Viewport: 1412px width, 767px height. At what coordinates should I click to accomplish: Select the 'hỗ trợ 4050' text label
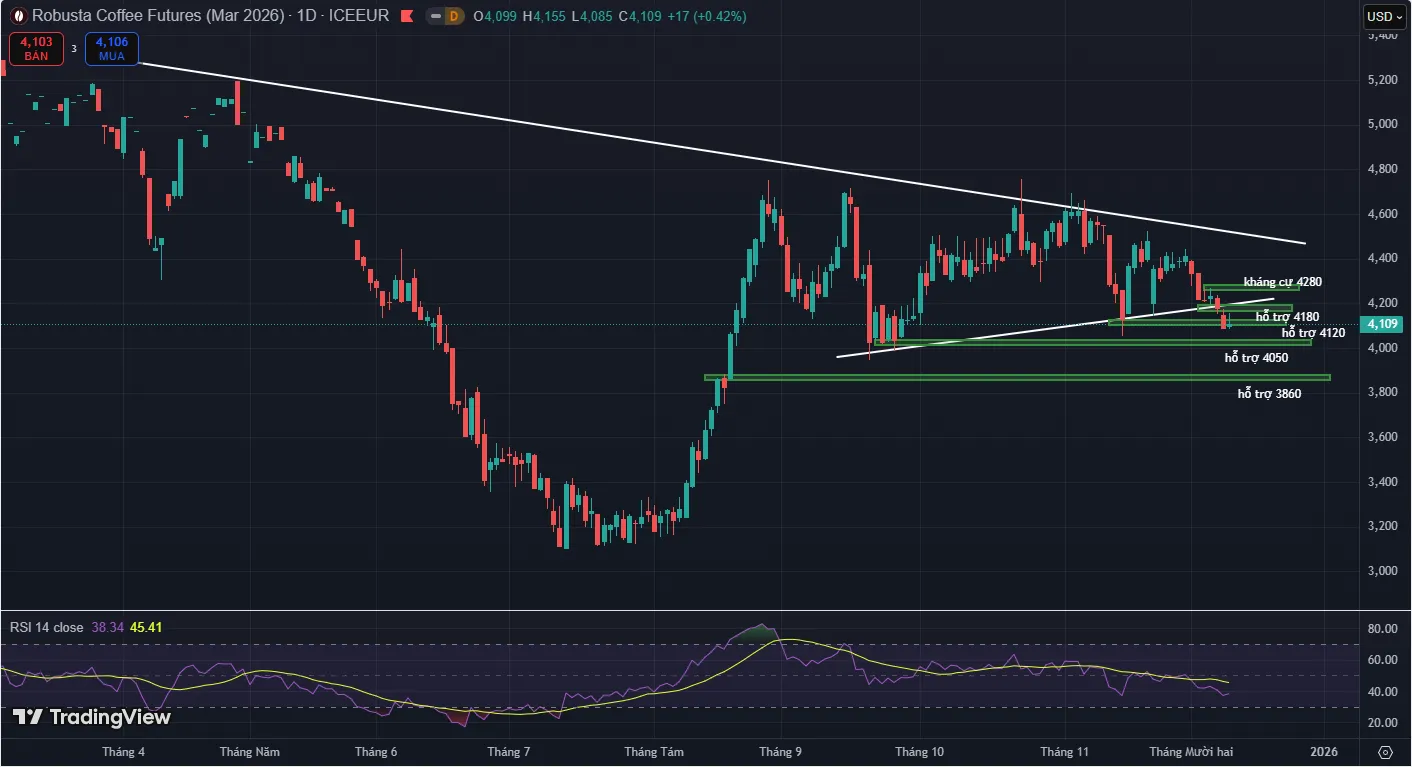(1256, 357)
